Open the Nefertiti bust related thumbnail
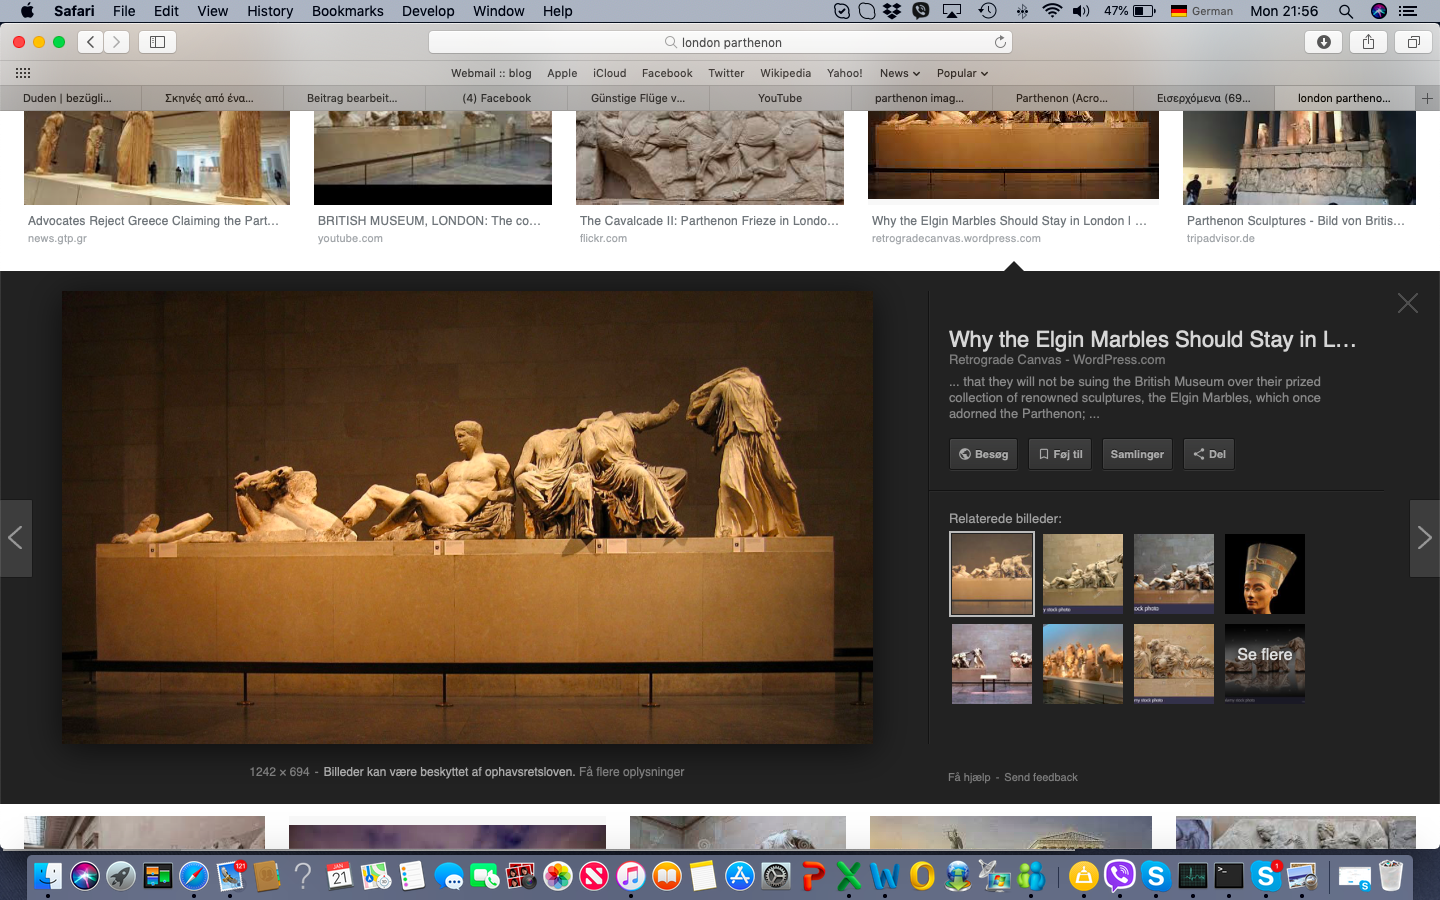This screenshot has width=1440, height=900. (1265, 574)
